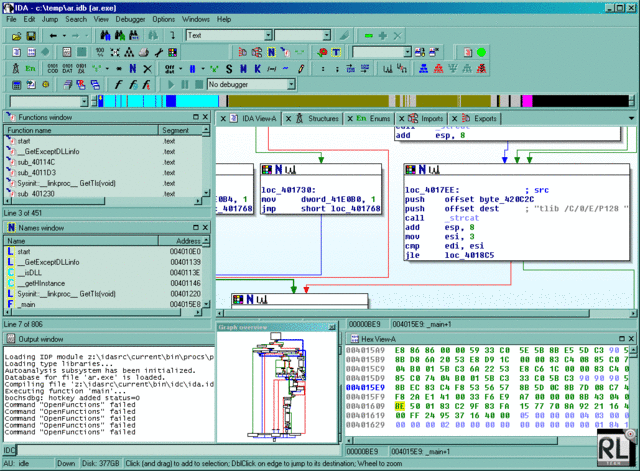Open the dropdown beside the T icon

coord(407,52)
